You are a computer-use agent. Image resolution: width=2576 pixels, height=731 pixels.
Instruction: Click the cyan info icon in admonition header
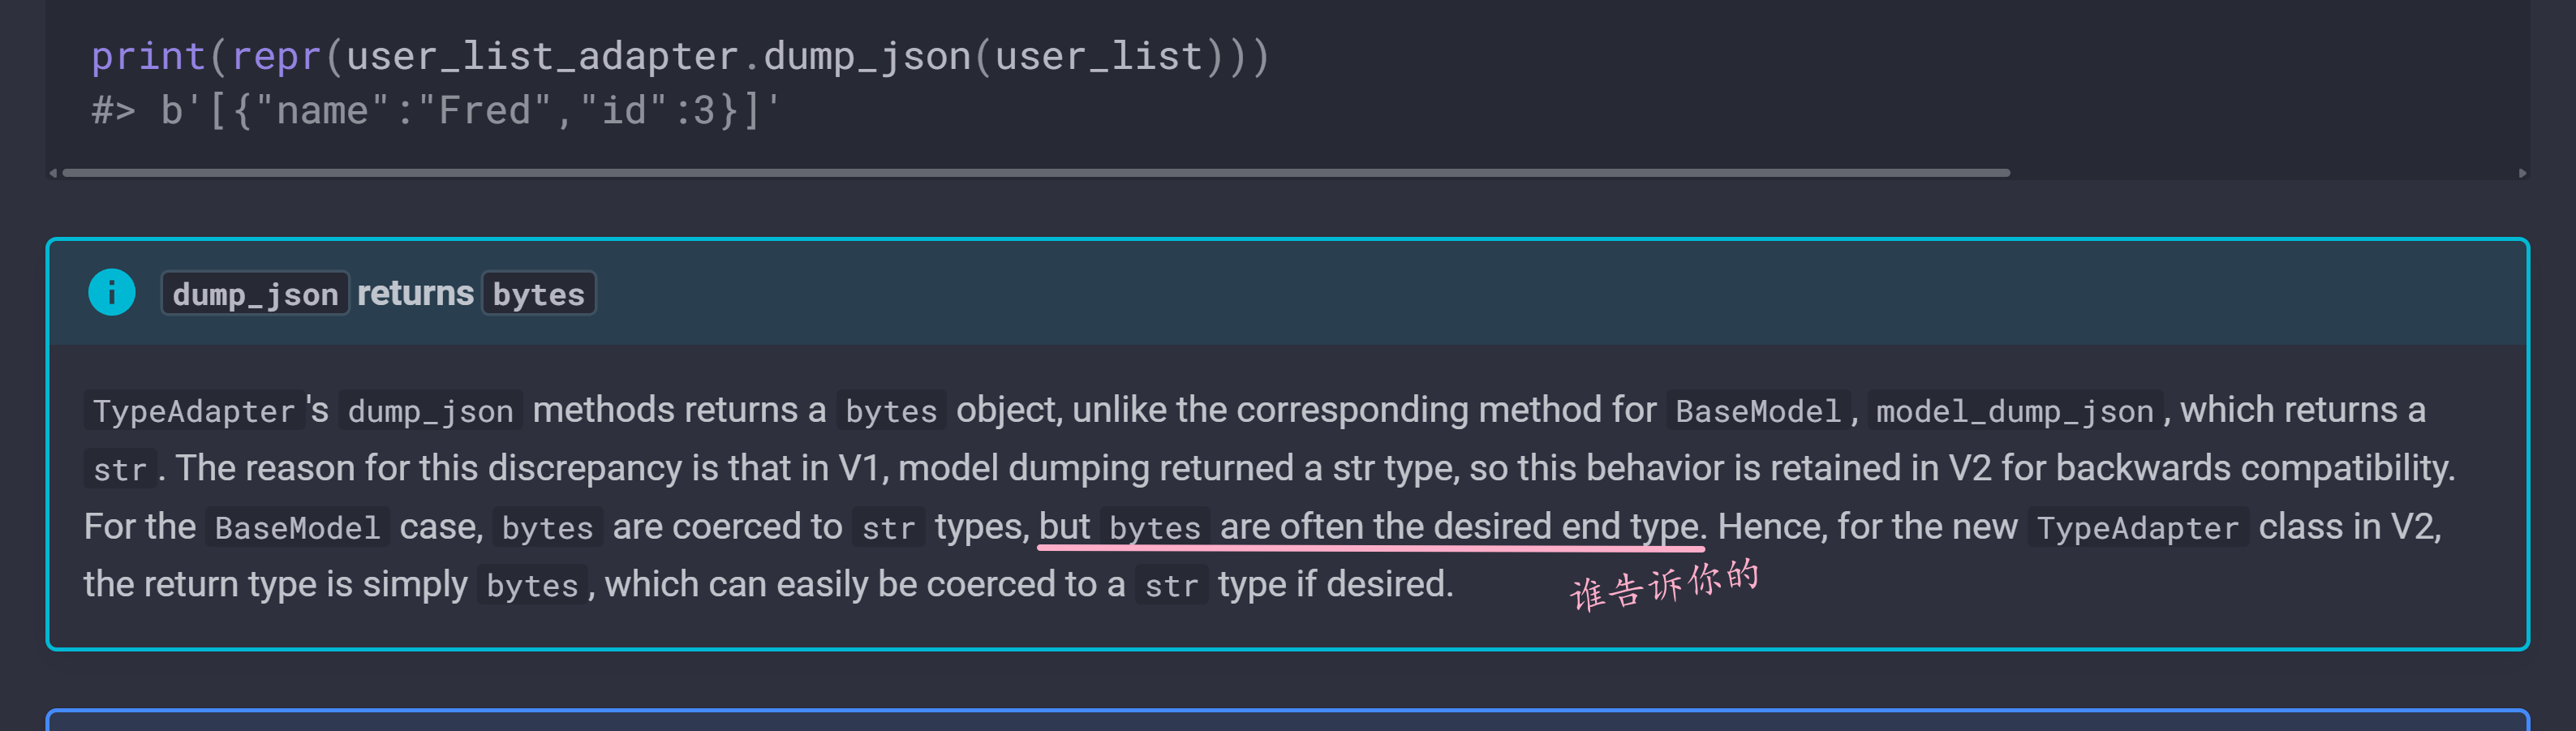point(112,292)
